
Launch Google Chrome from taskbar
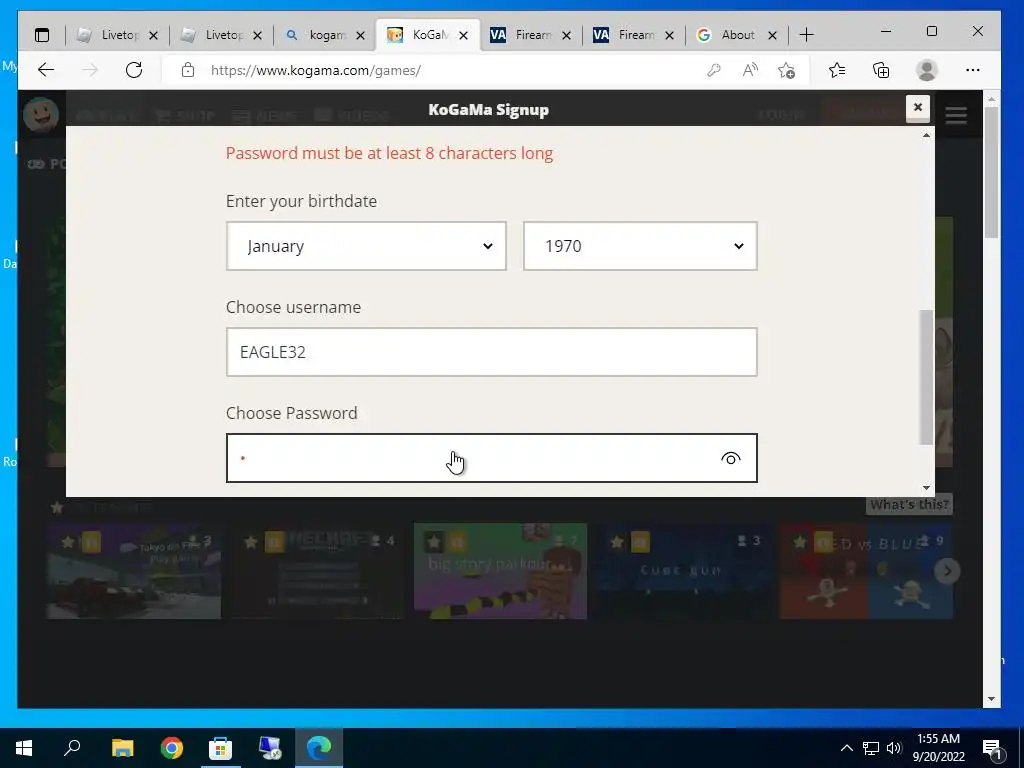point(172,748)
